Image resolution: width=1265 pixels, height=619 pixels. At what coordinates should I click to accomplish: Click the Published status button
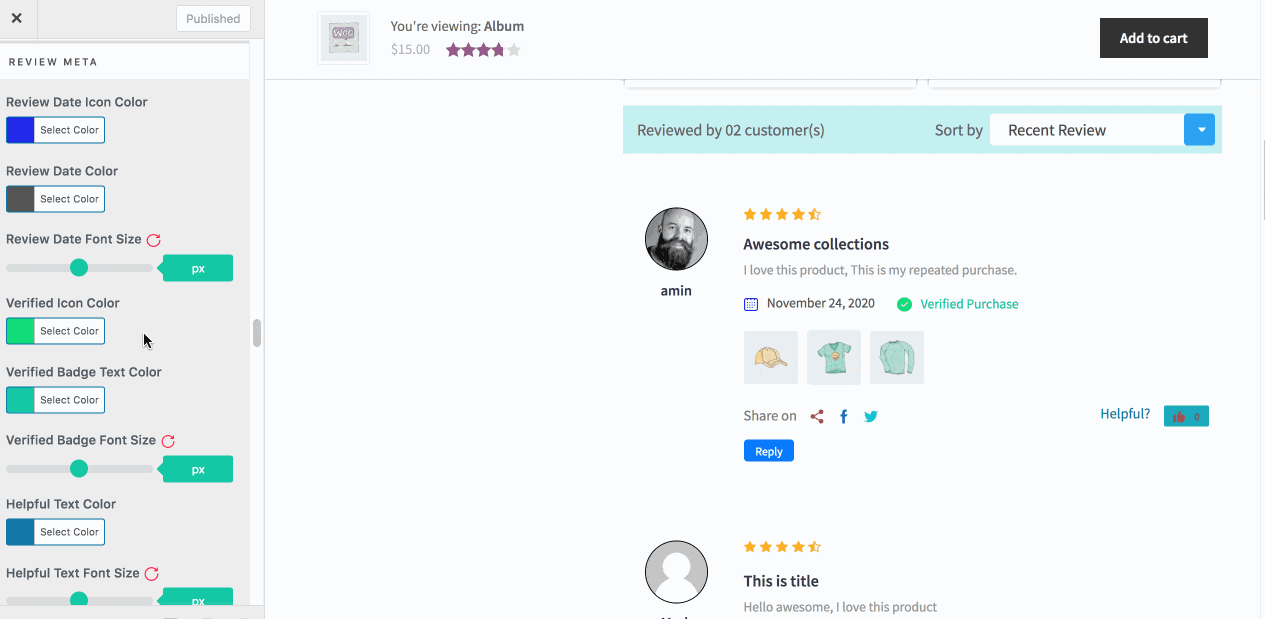(x=212, y=18)
